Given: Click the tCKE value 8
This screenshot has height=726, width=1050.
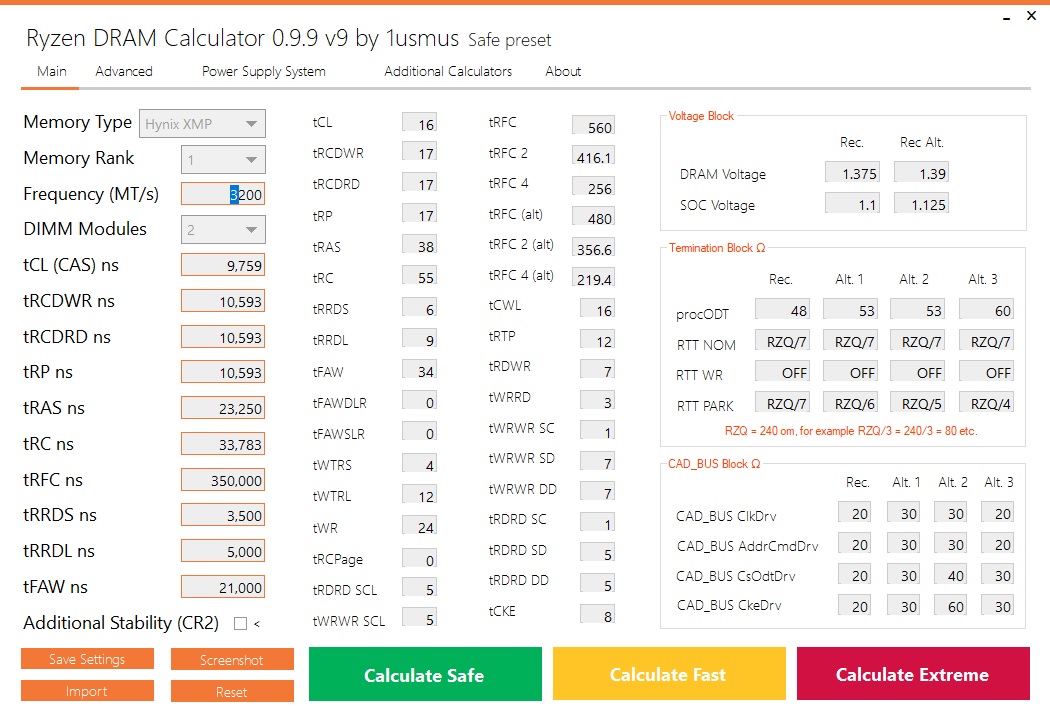Looking at the screenshot, I should coord(597,615).
